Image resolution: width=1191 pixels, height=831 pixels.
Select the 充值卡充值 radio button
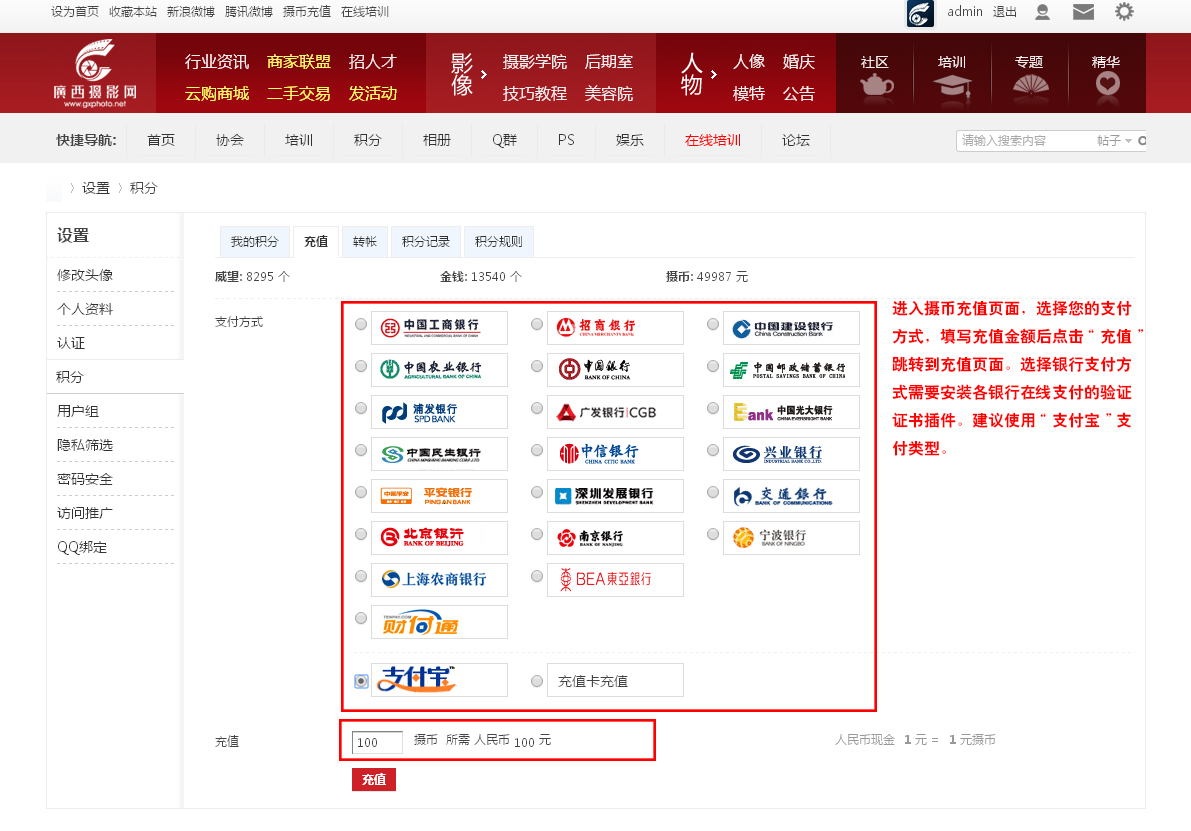[x=537, y=681]
